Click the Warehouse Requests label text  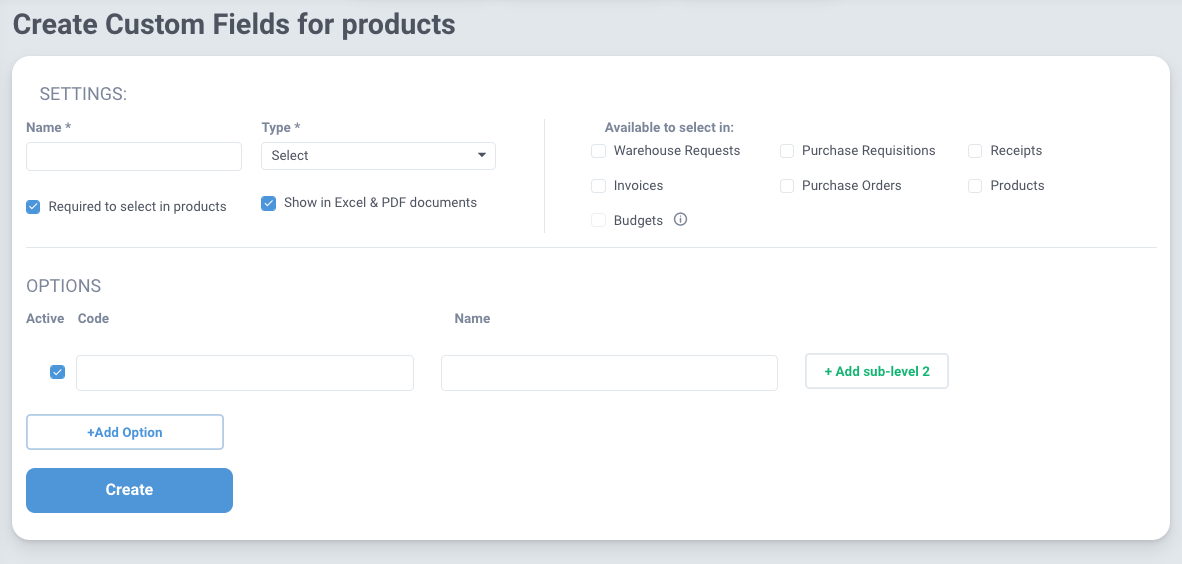(x=677, y=151)
